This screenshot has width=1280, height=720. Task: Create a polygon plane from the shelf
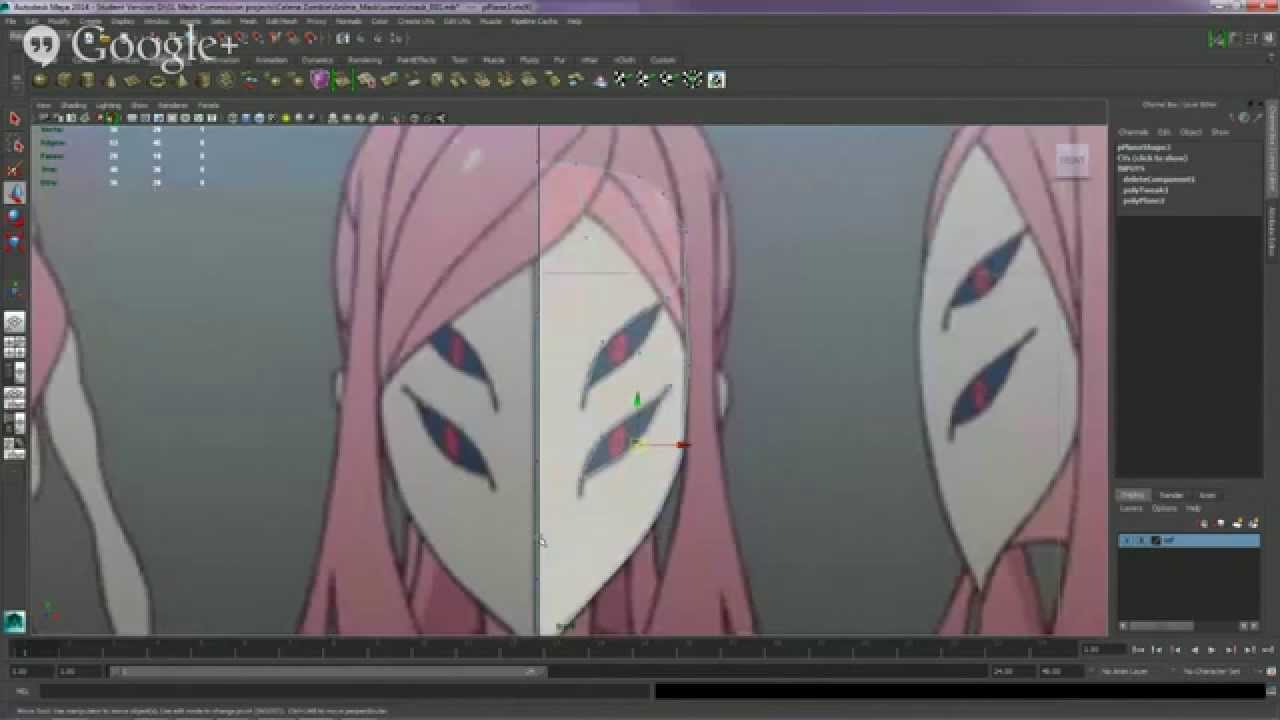click(133, 80)
